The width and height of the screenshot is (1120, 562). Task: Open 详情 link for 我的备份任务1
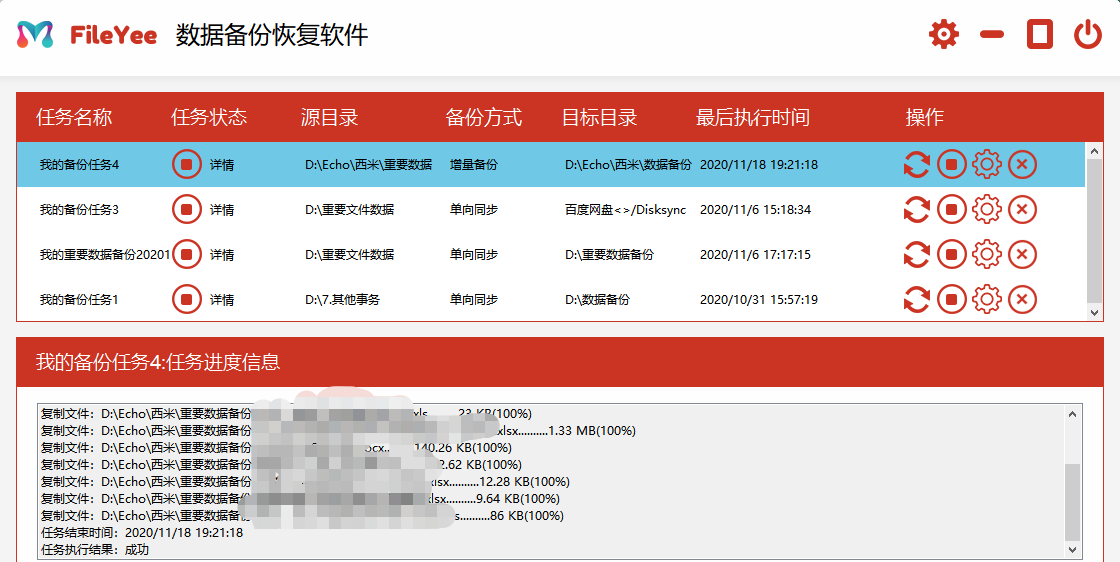click(222, 300)
